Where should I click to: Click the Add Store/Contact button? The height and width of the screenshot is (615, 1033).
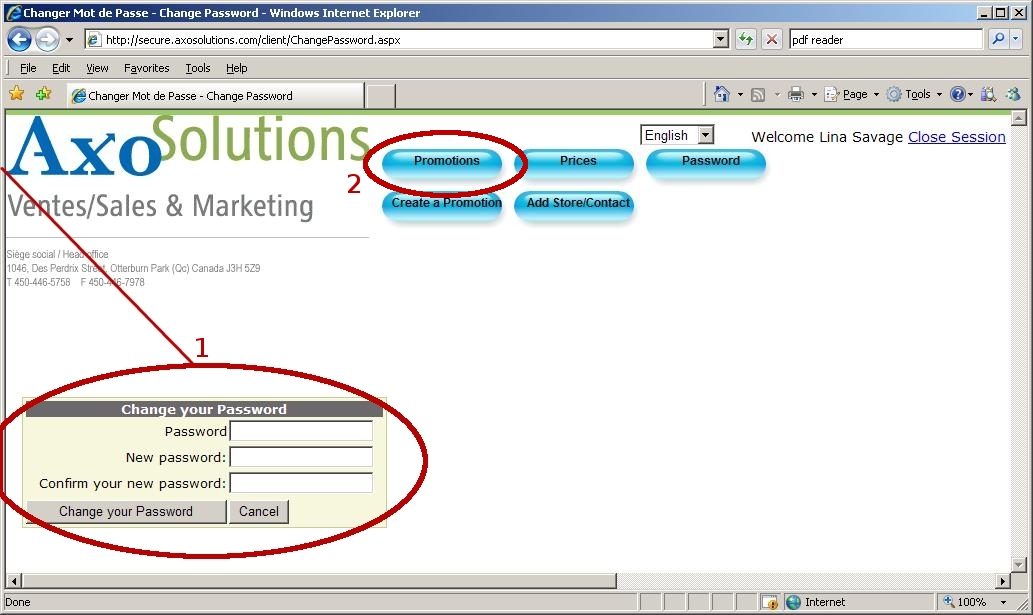tap(574, 205)
